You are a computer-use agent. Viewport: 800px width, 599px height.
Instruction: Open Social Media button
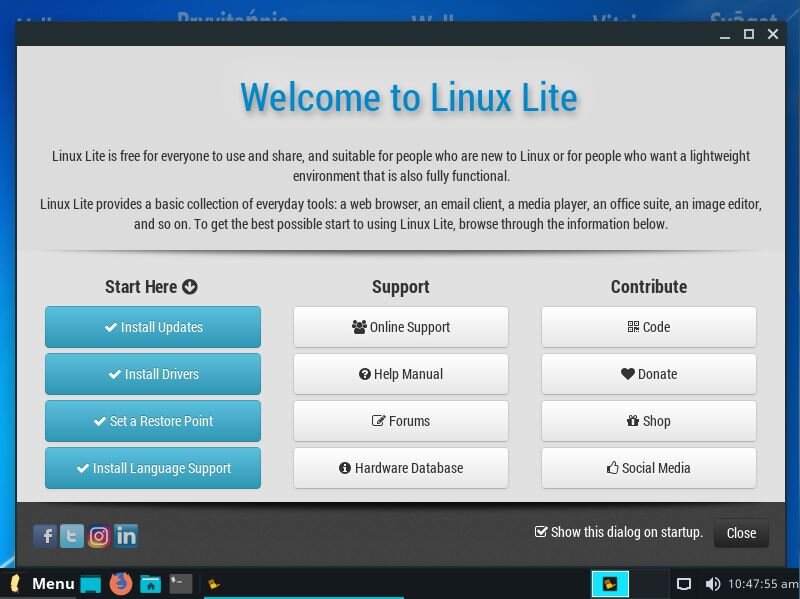coord(649,468)
